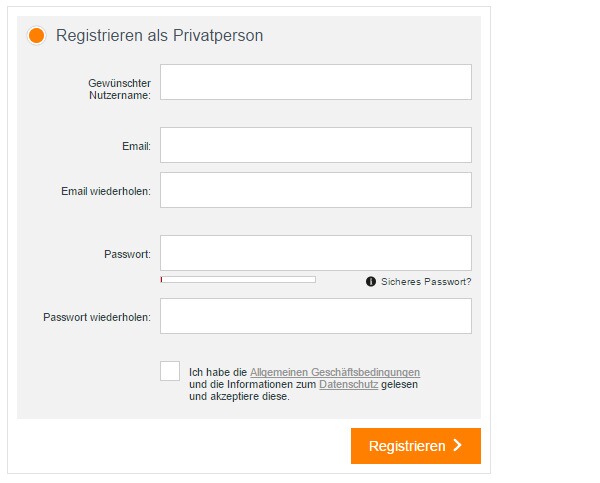Select the orange "Registrieren als Privatperson" radio button
The width and height of the screenshot is (600, 483).
tap(37, 36)
